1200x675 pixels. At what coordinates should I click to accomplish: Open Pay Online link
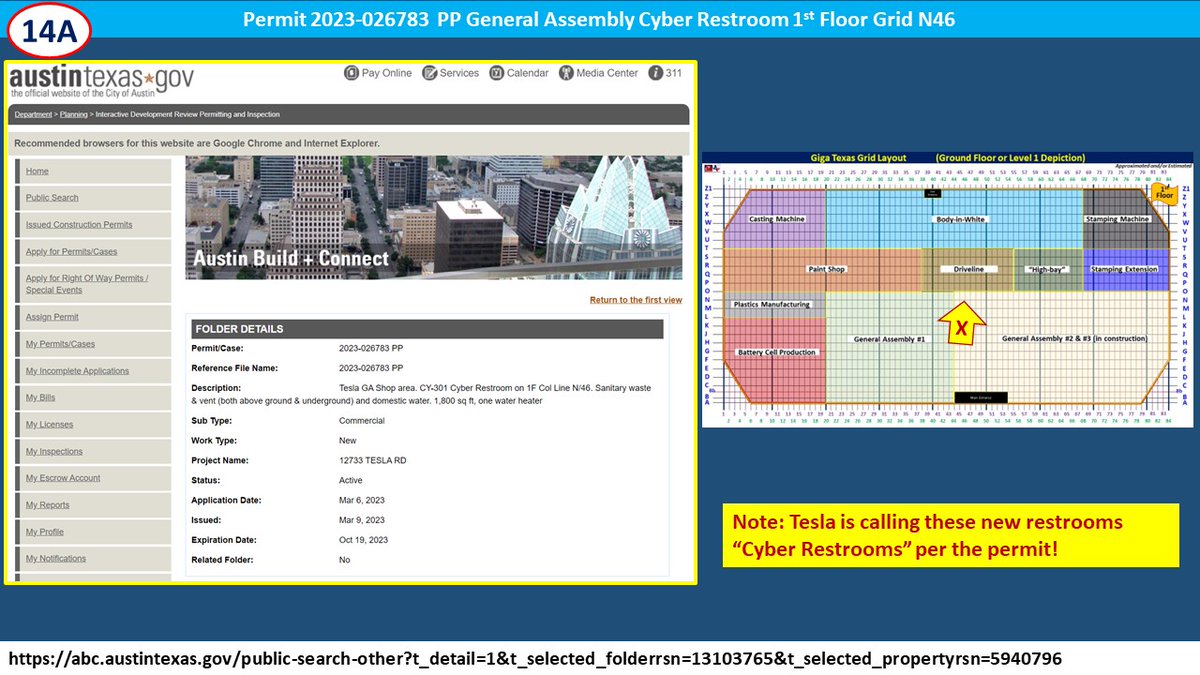(x=386, y=73)
